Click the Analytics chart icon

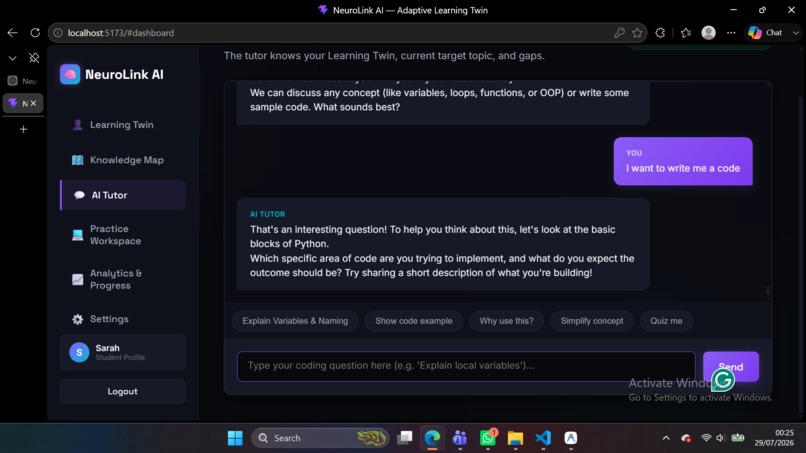click(78, 279)
